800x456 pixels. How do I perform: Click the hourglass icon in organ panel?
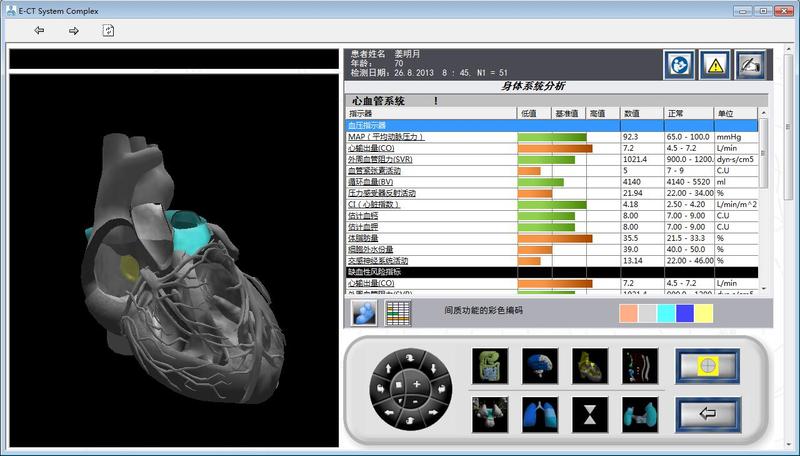[588, 411]
